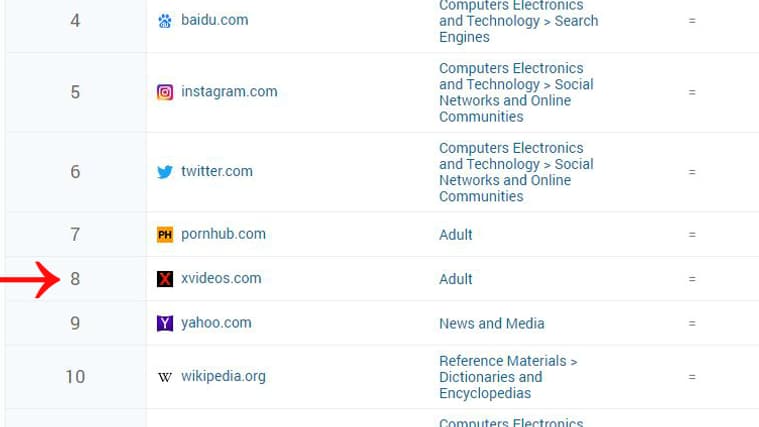
Task: Click the red X favicon
Action: 165,279
